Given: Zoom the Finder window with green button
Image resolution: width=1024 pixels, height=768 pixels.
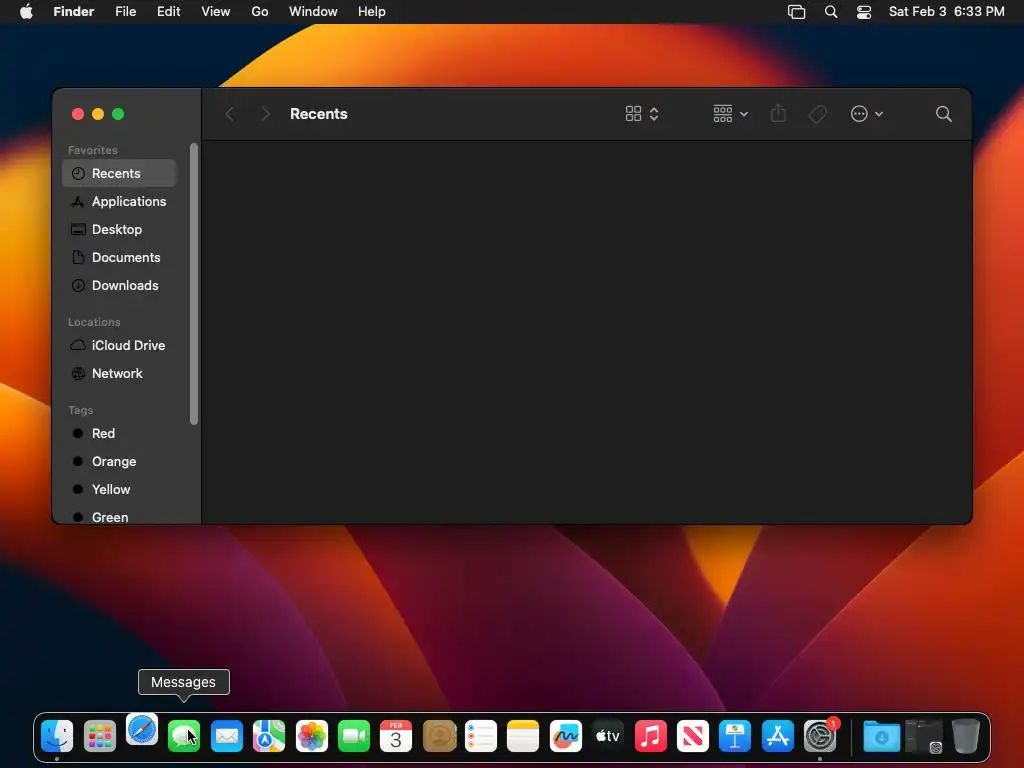Looking at the screenshot, I should (118, 114).
